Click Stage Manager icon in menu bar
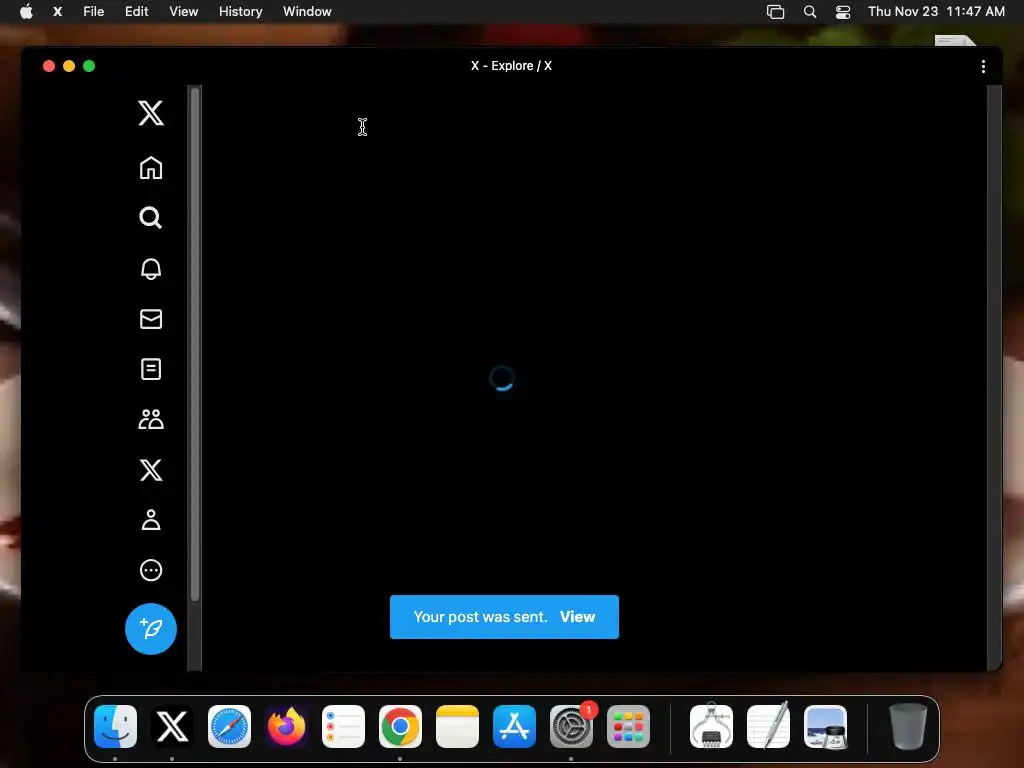 tap(775, 12)
